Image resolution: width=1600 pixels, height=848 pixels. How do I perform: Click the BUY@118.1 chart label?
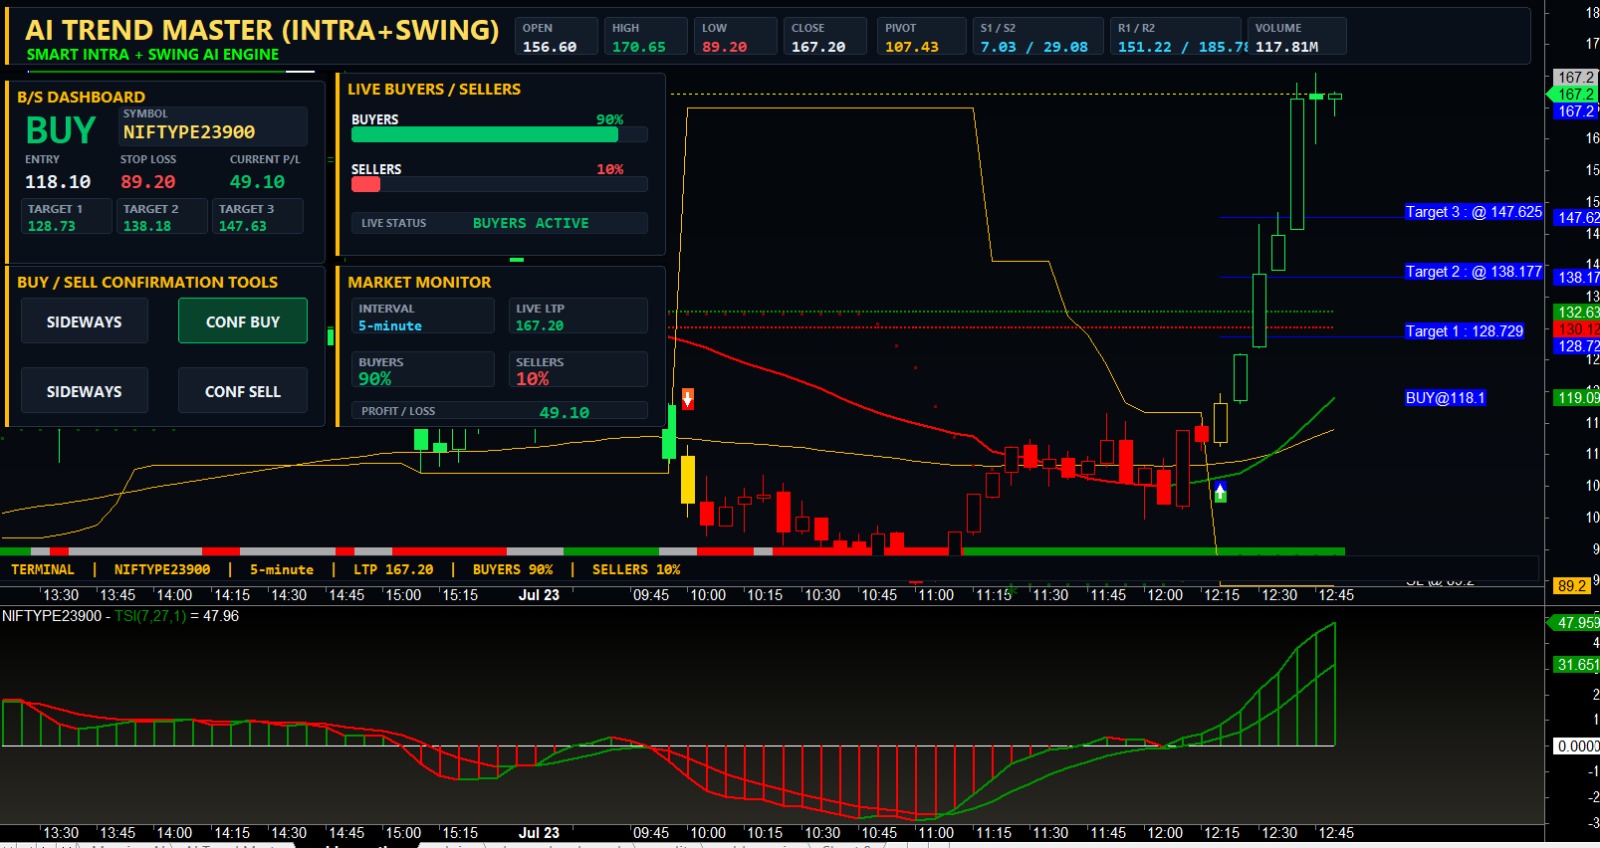(1445, 398)
